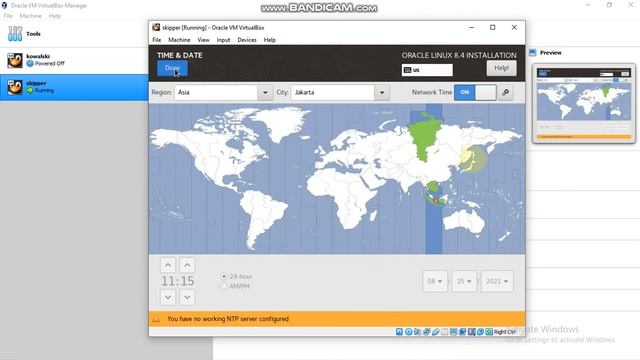The height and width of the screenshot is (360, 640).
Task: Open the day dropdown showing 25
Action: click(464, 281)
